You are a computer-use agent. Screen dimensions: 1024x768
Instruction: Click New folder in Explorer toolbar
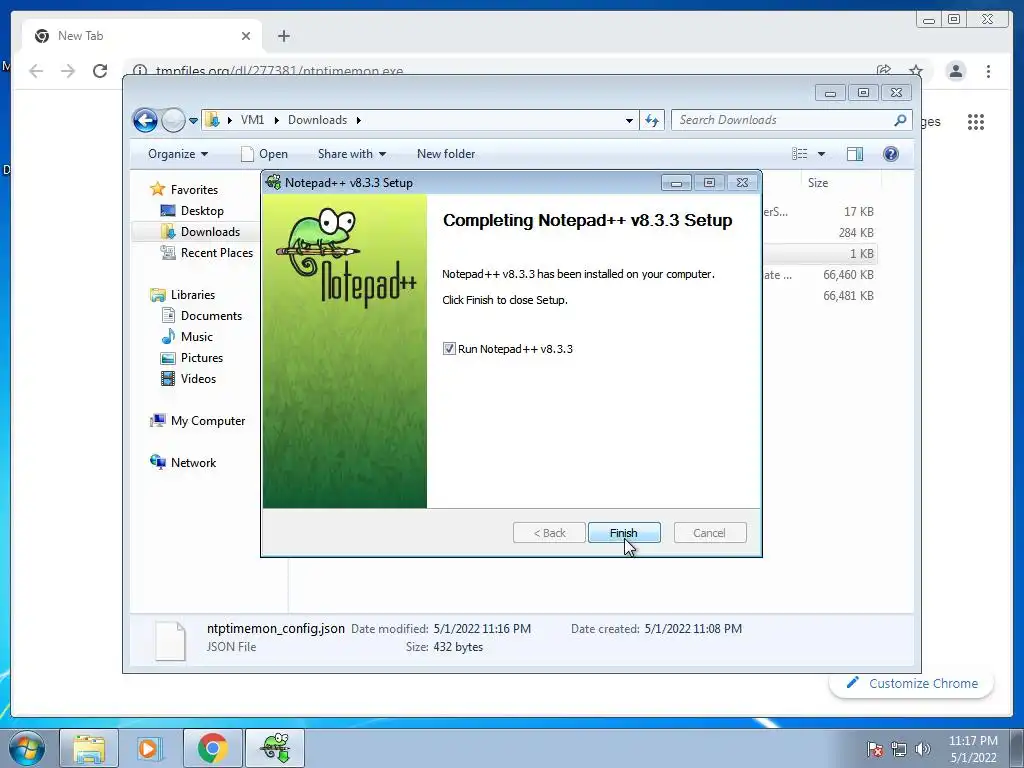[446, 154]
